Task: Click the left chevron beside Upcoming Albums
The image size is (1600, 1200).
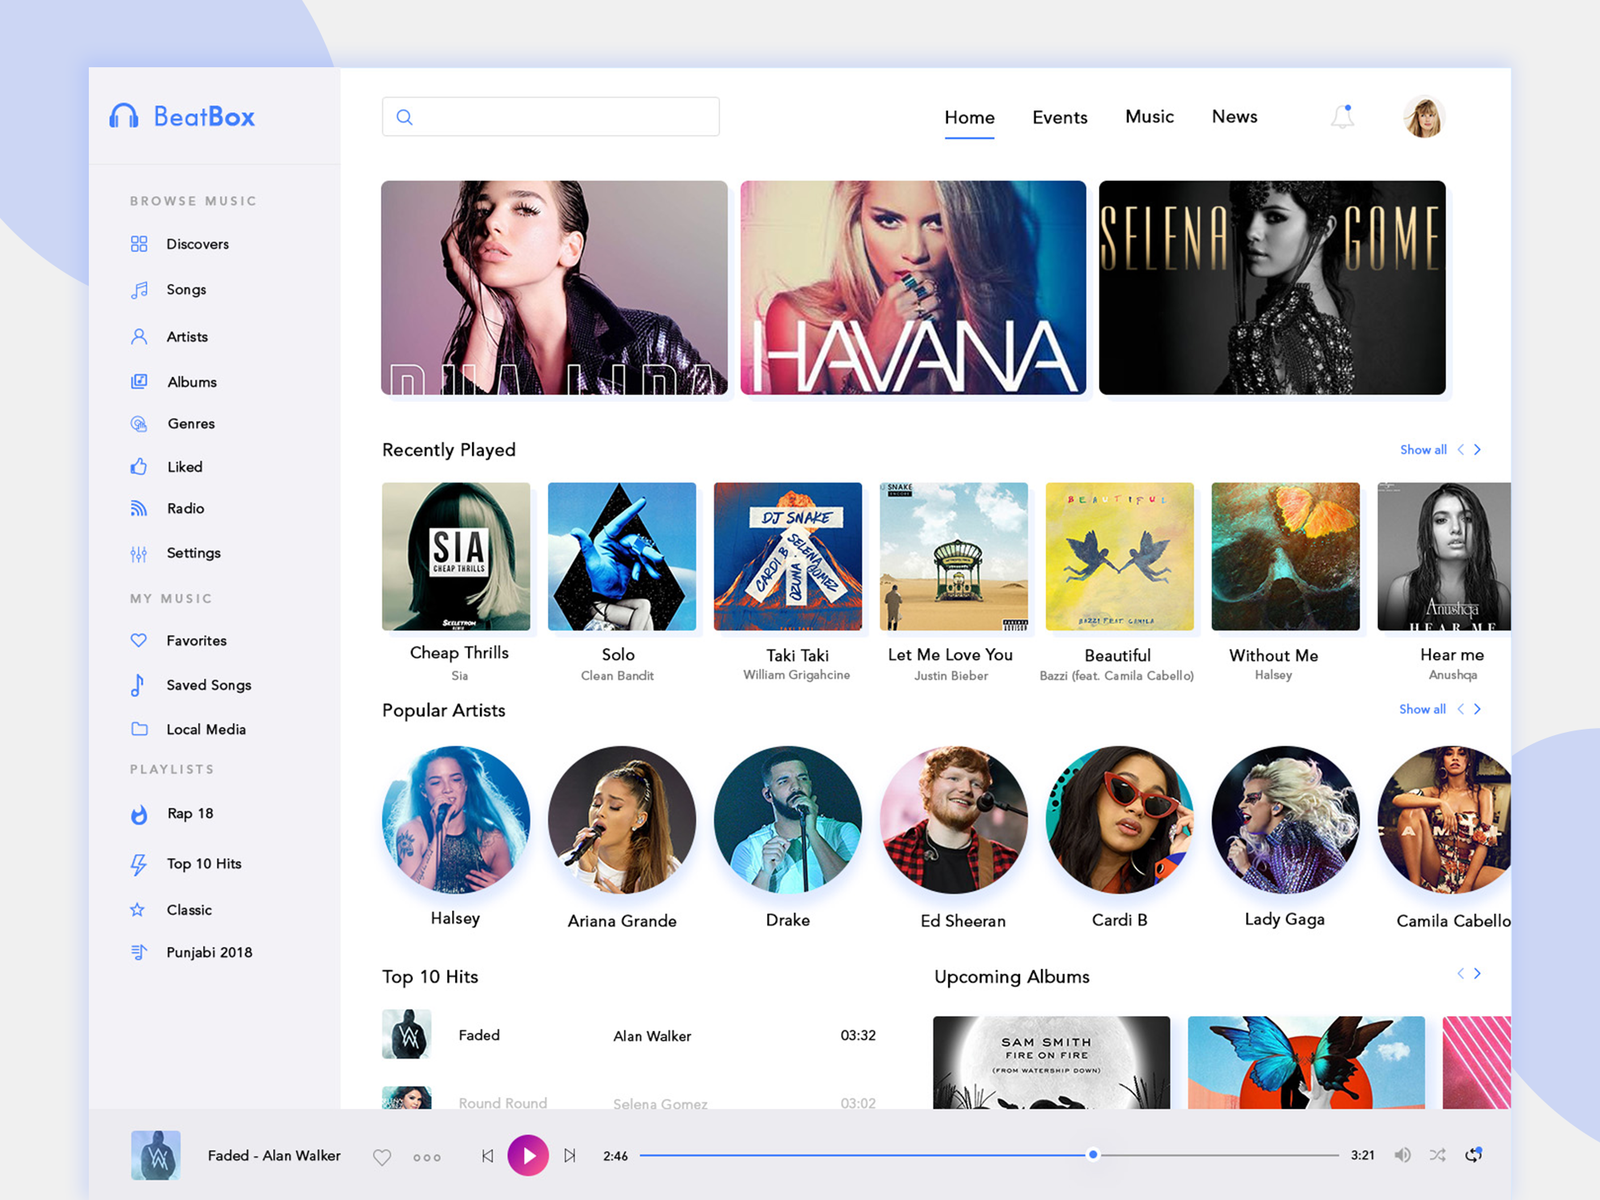Action: point(1459,973)
